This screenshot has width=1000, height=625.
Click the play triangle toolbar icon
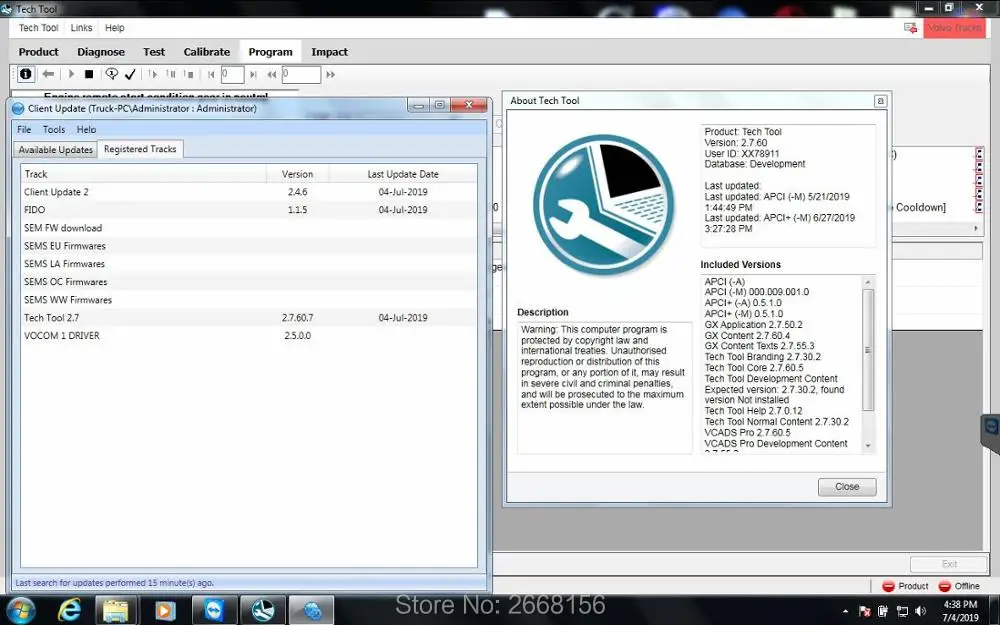71,74
